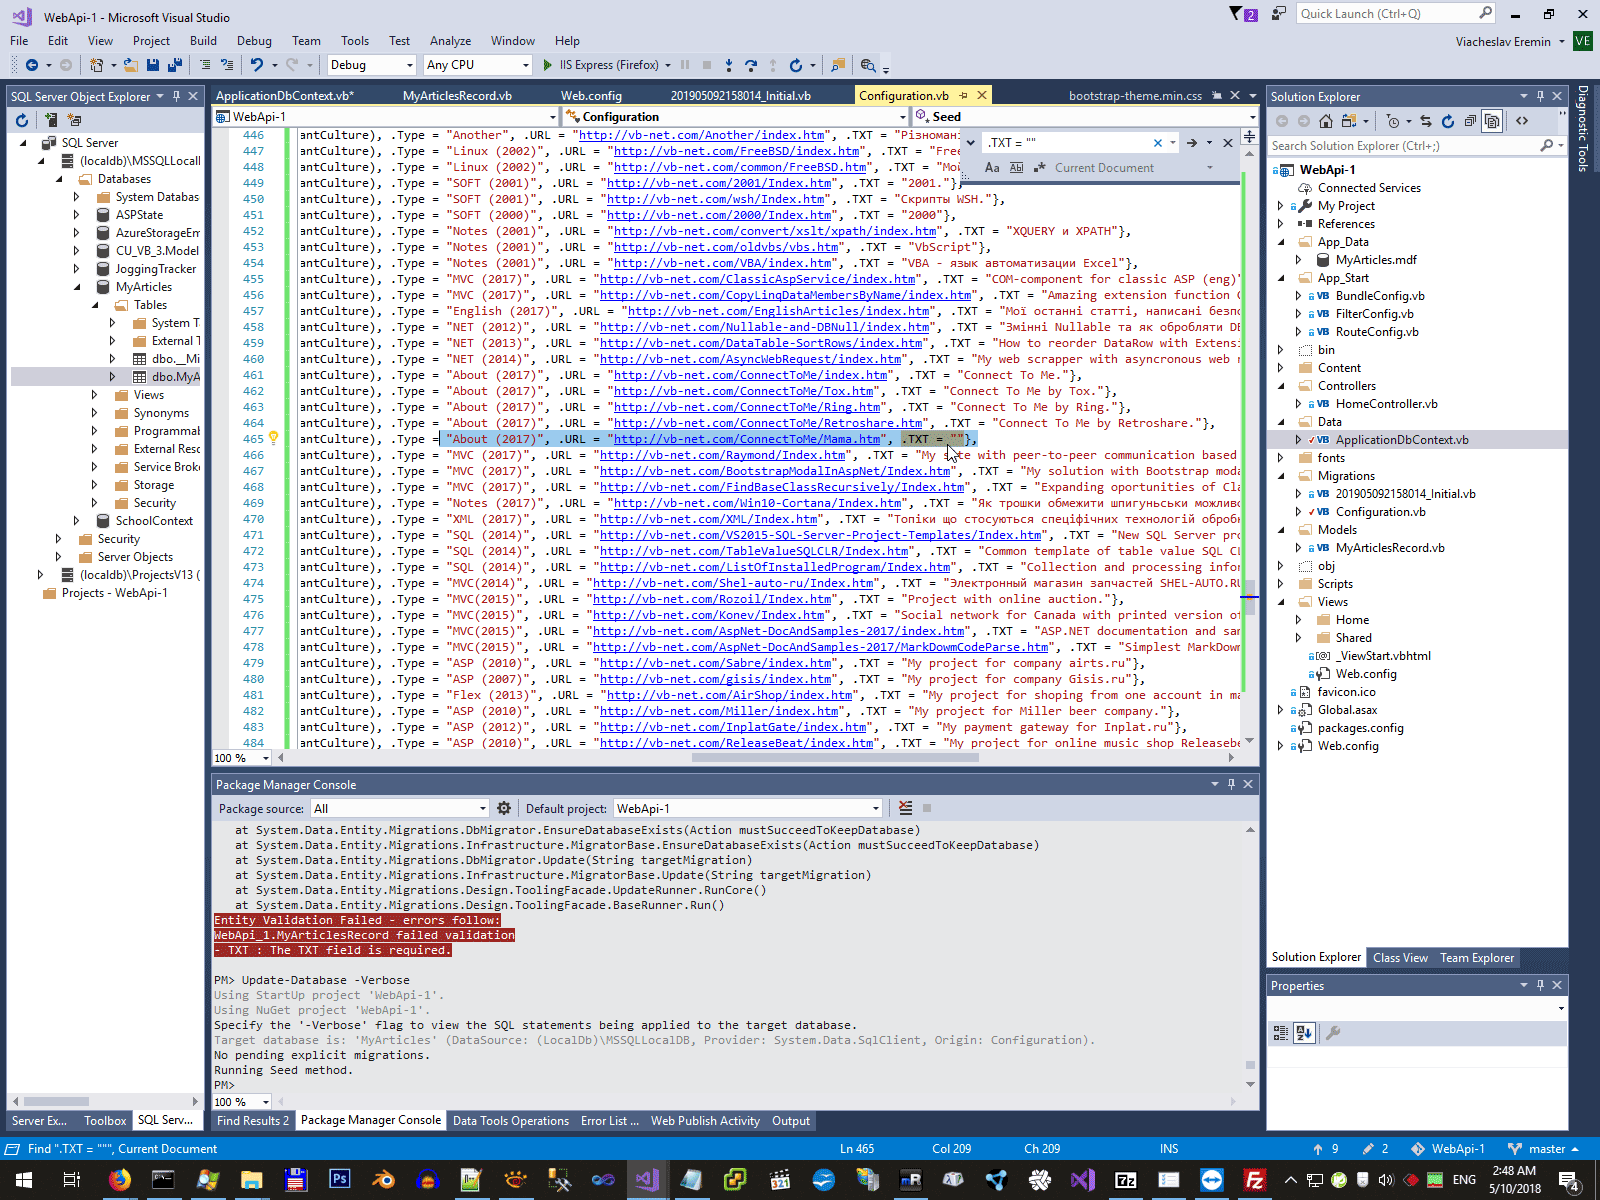Collapse all items in Solution Explorer
Screen dimensions: 1600x1200
(x=1470, y=121)
